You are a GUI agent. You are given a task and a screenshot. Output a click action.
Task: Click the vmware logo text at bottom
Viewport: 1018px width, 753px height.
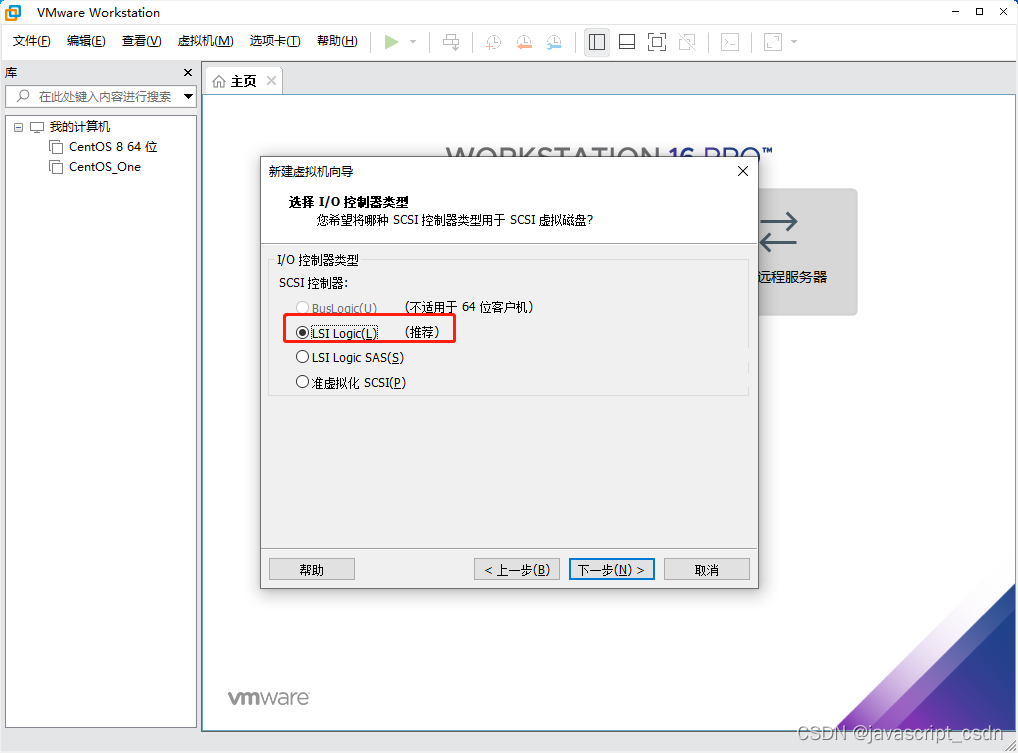point(269,698)
